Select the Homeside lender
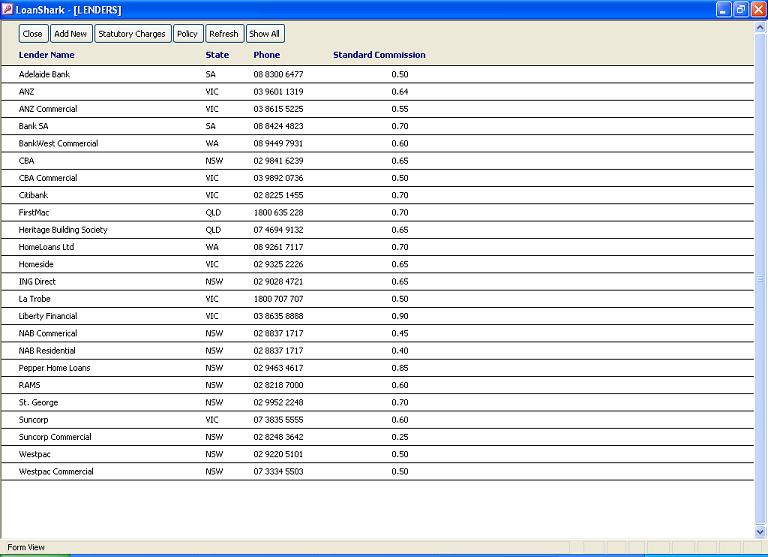The height and width of the screenshot is (557, 768). click(36, 264)
